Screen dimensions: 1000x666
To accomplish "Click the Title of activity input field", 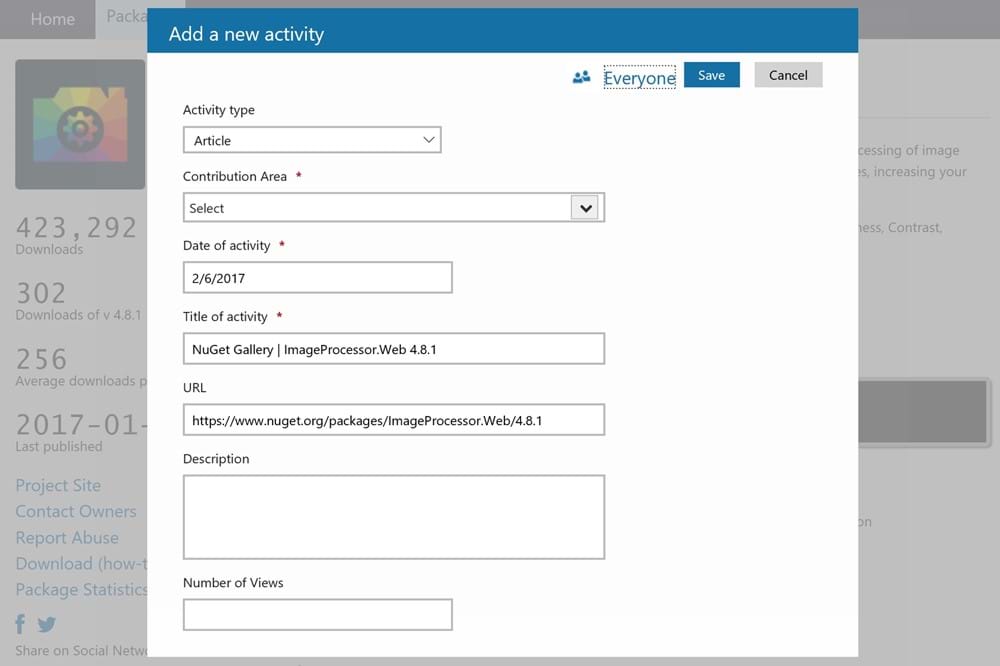I will pyautogui.click(x=393, y=349).
